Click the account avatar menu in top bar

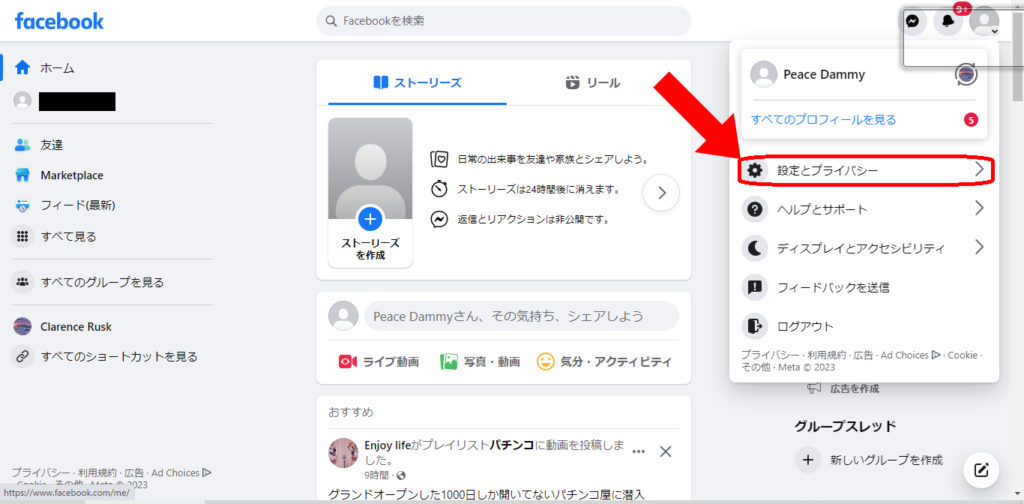point(984,22)
